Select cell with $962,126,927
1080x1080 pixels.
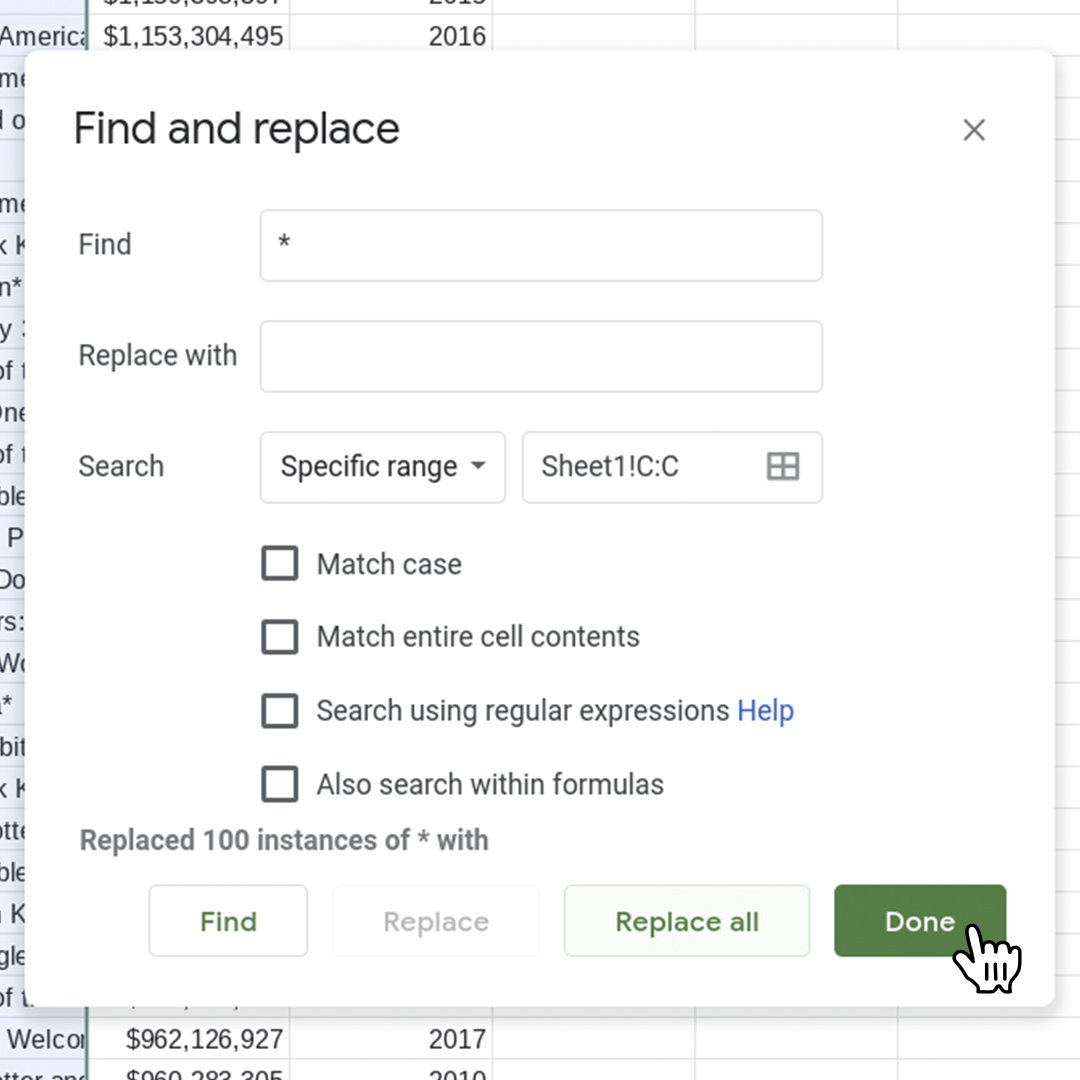coord(188,1039)
